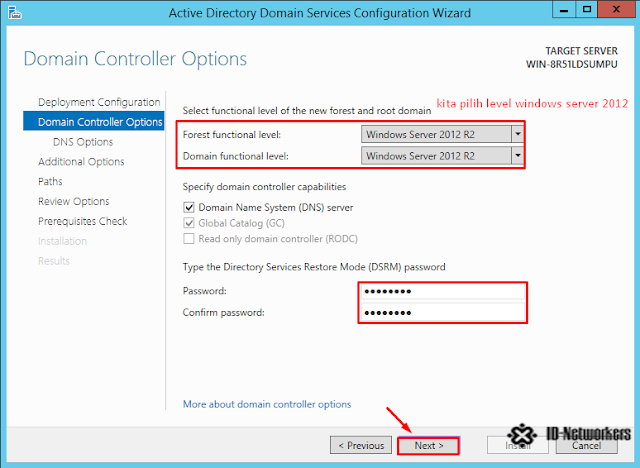Open the Forest functional level dropdown arrow
Screen dimensions: 640x468
(x=518, y=134)
